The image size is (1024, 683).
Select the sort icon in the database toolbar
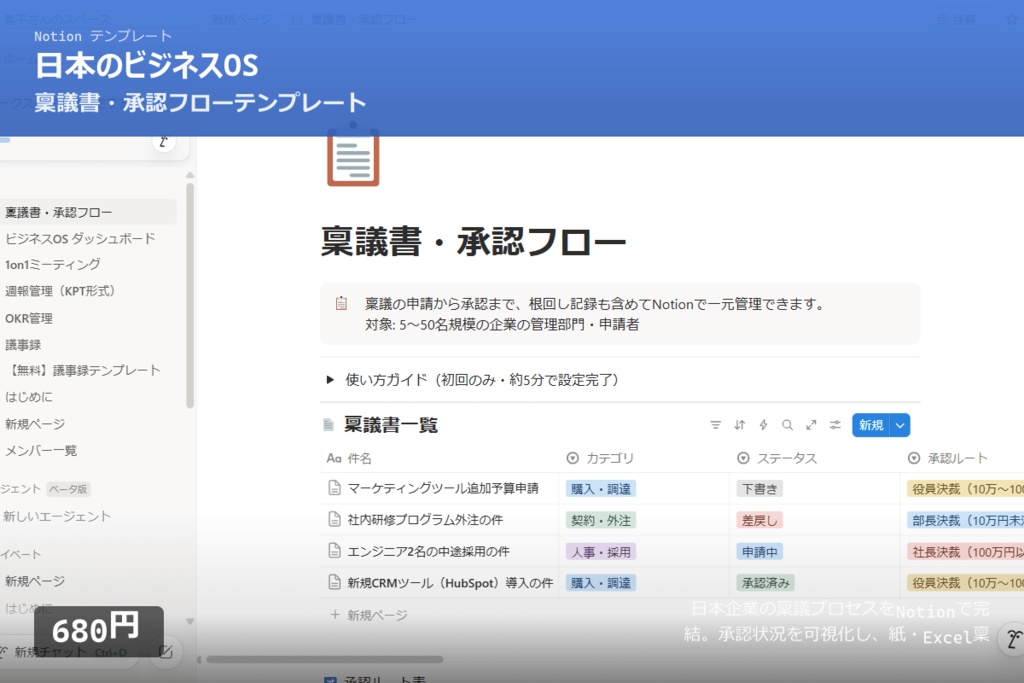[x=739, y=425]
